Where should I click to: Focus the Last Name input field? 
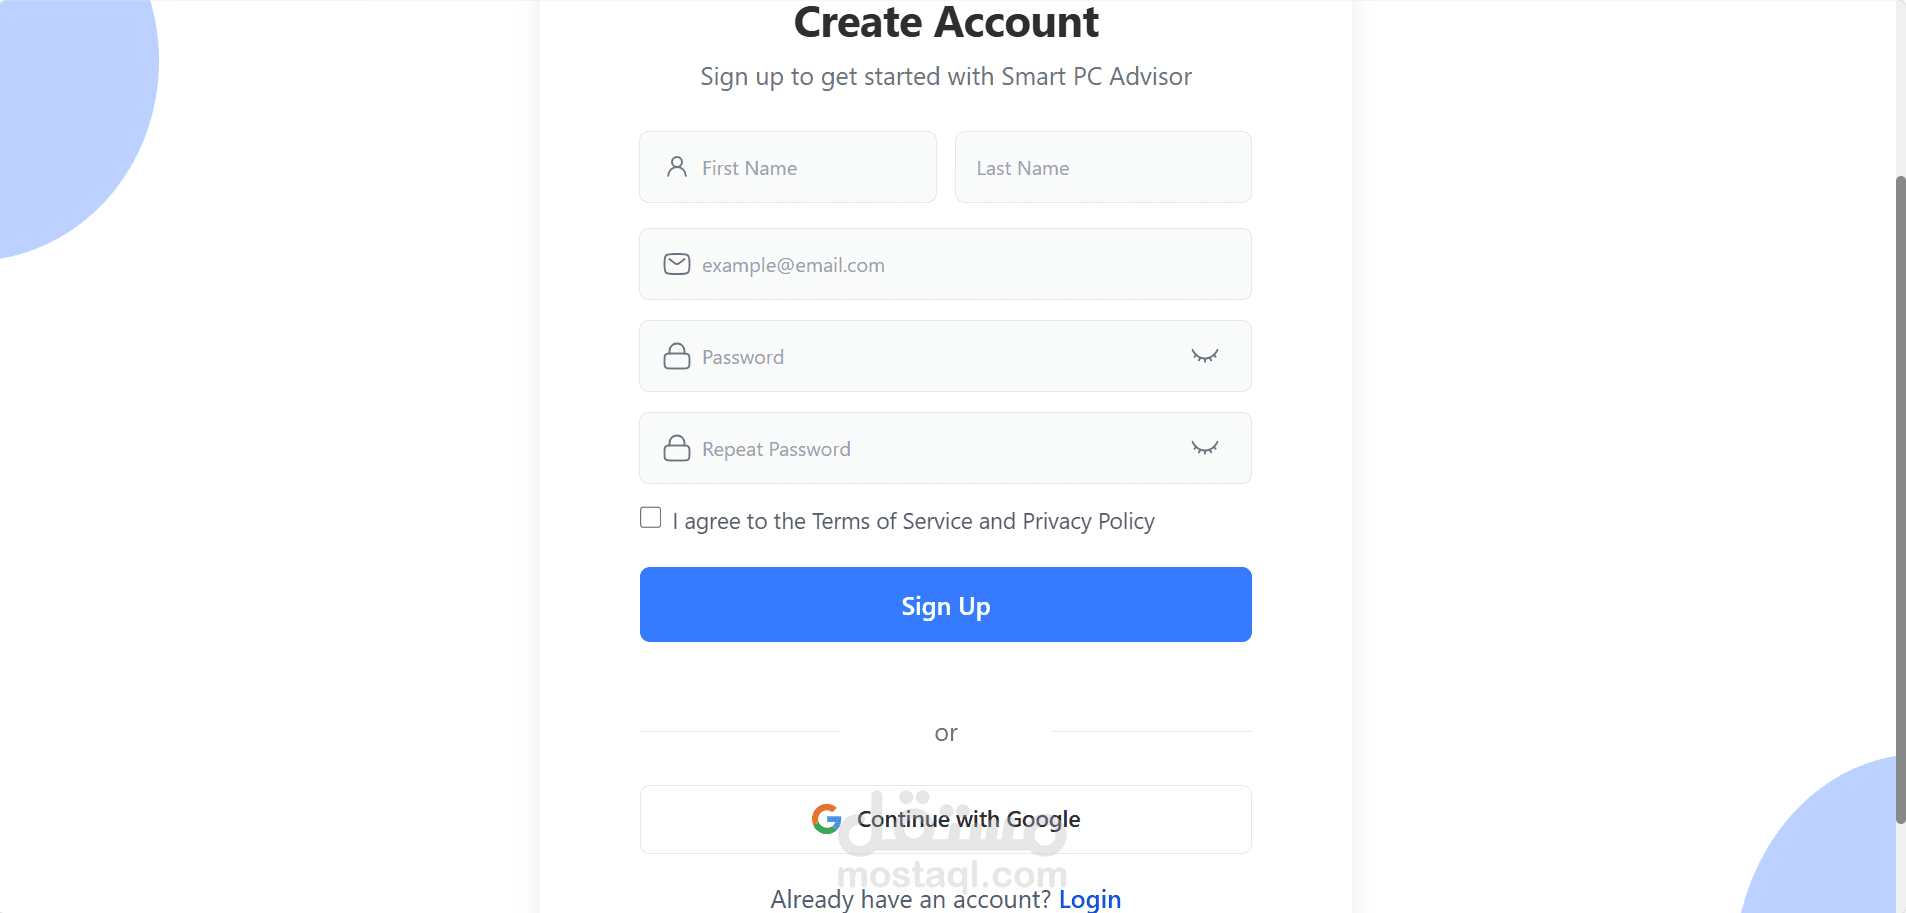click(x=1102, y=168)
